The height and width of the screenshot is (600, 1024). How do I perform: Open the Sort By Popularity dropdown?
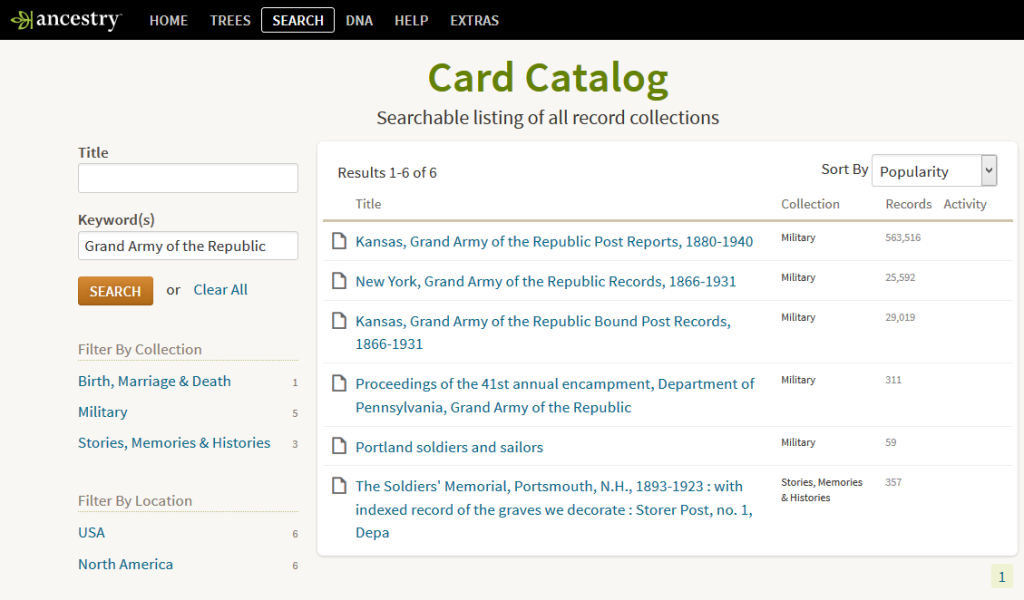(x=934, y=171)
